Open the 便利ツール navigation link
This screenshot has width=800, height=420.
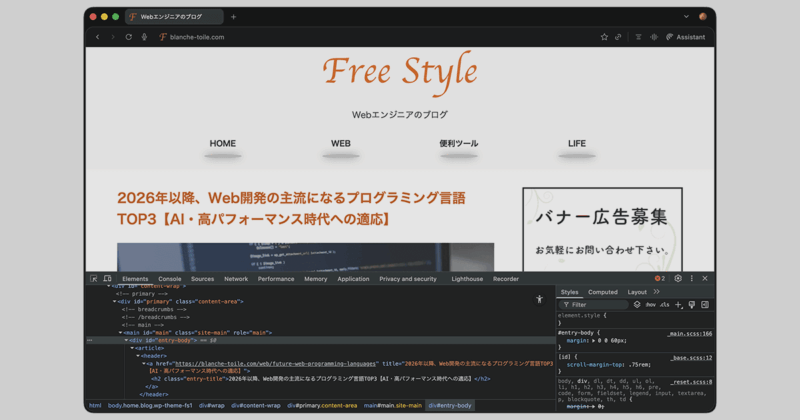click(x=459, y=143)
